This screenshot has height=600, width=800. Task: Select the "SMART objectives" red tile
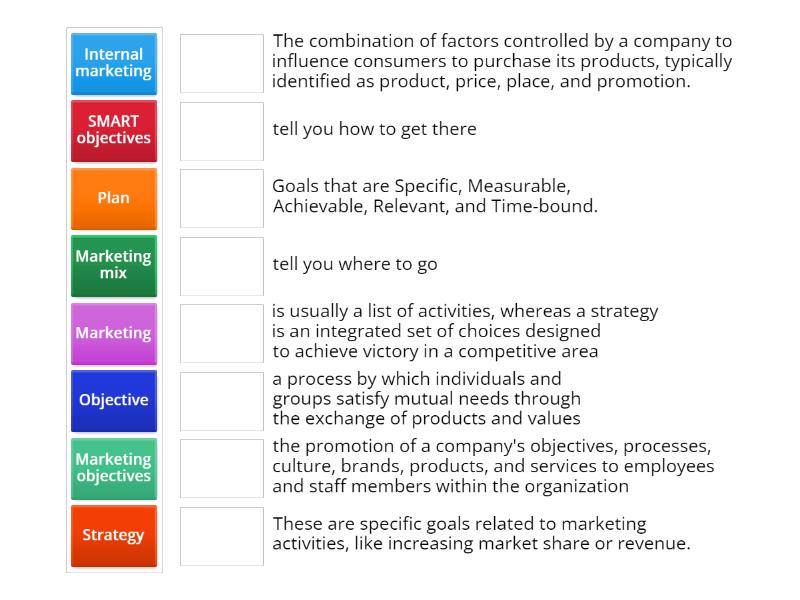tap(113, 131)
